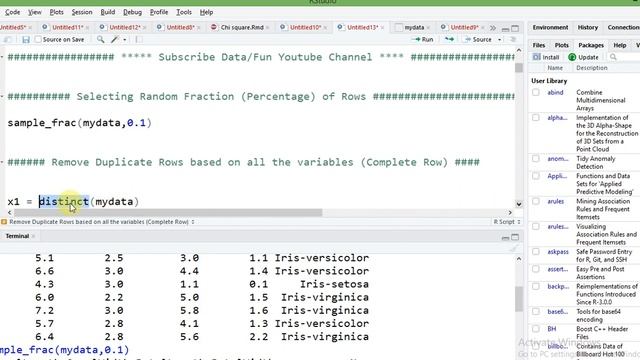Click the green Update packages icon
The height and width of the screenshot is (360, 640).
pyautogui.click(x=572, y=57)
